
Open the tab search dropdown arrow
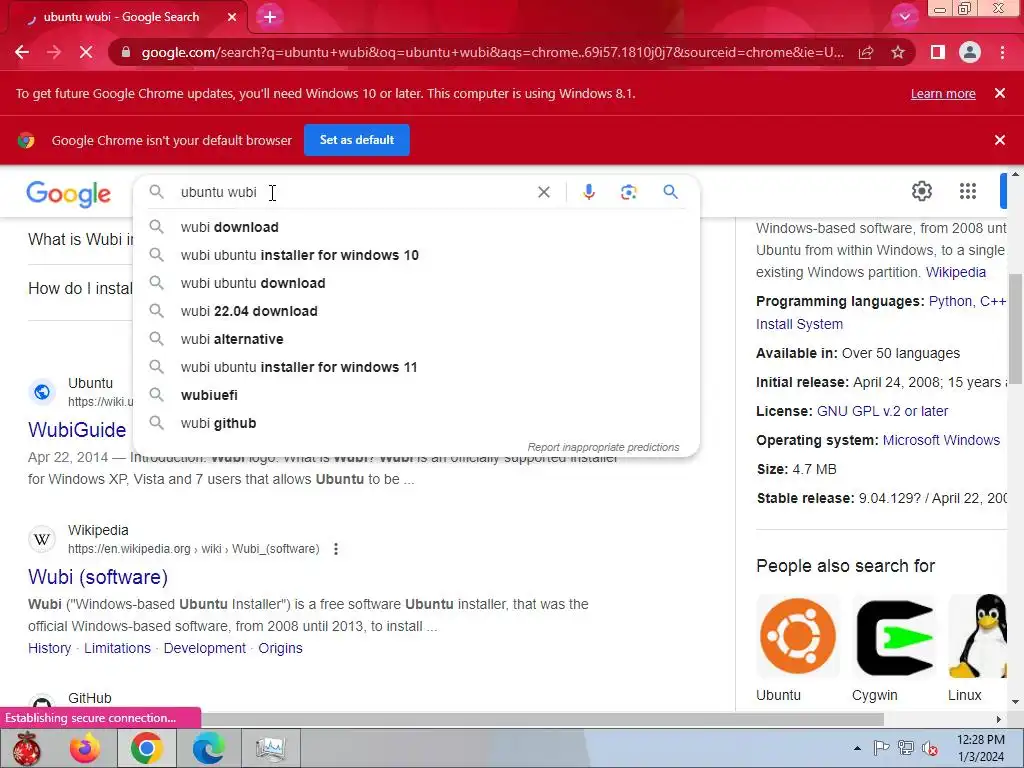904,17
